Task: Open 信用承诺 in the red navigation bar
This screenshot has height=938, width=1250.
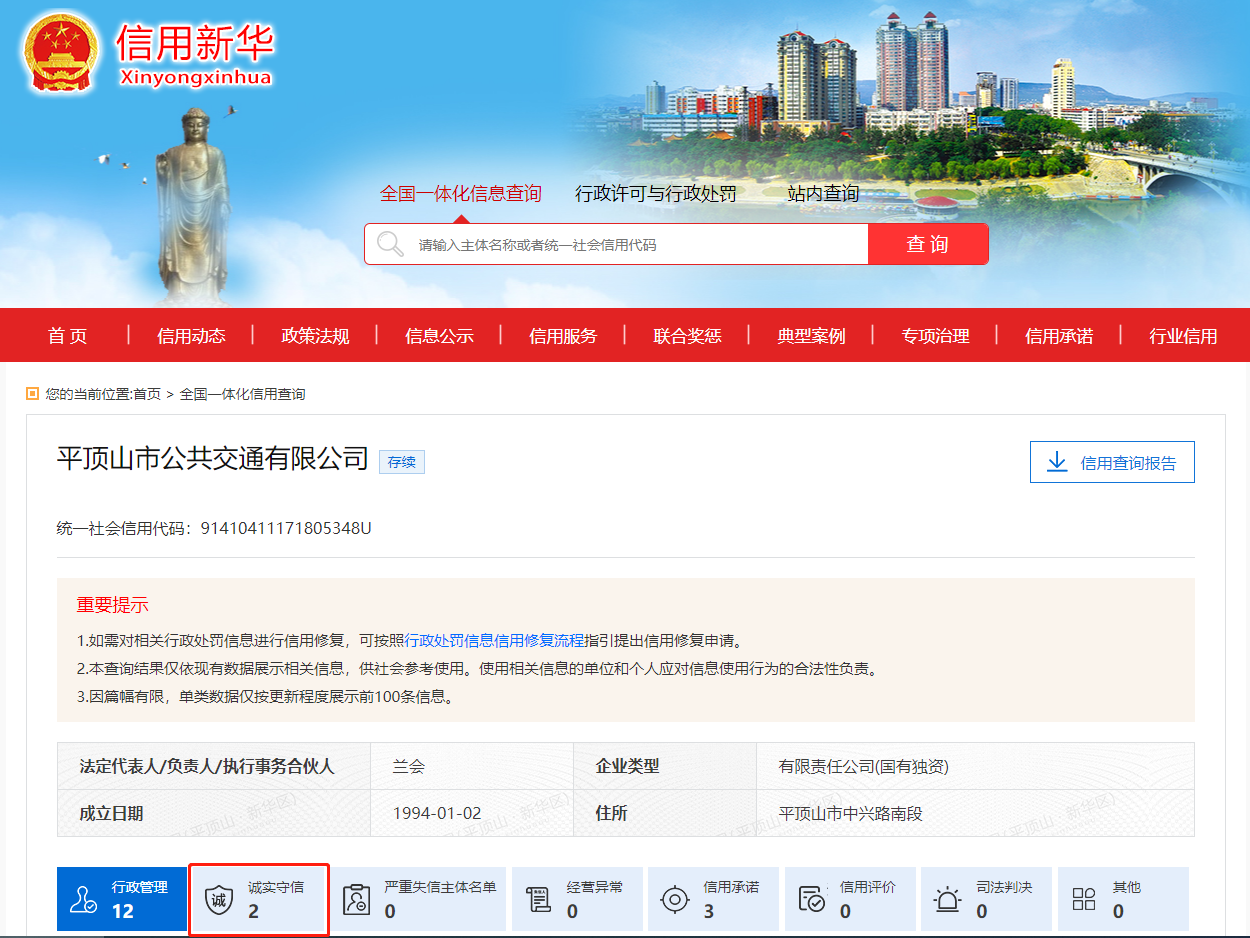Action: coord(1059,336)
